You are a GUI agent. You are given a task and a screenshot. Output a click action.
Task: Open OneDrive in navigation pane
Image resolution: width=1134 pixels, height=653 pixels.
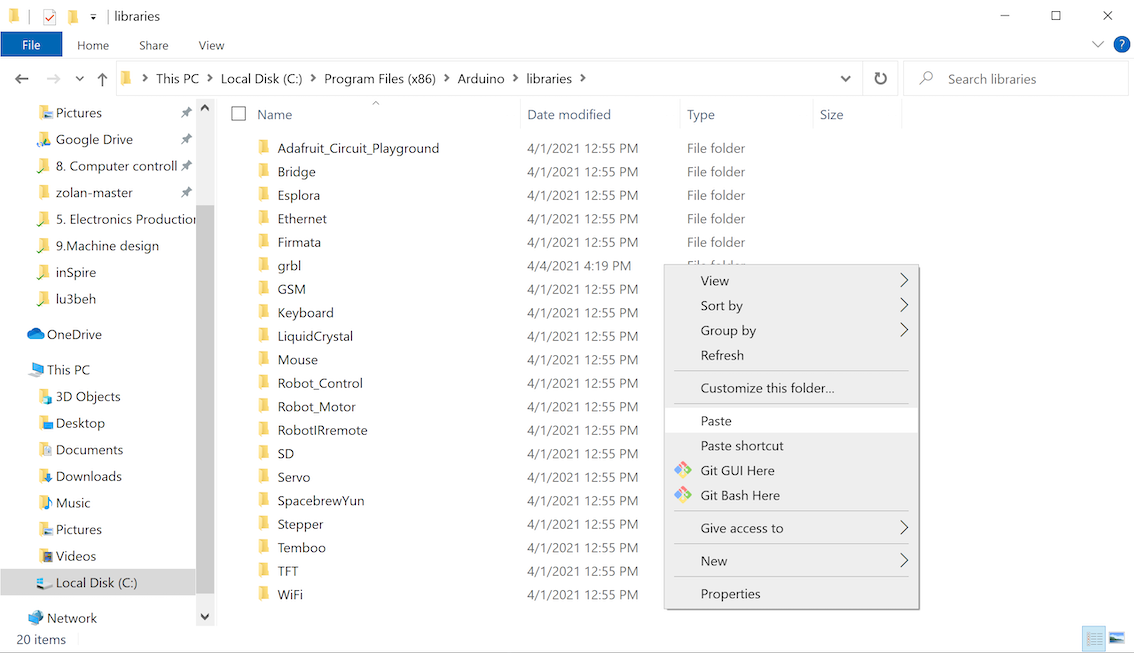click(74, 334)
